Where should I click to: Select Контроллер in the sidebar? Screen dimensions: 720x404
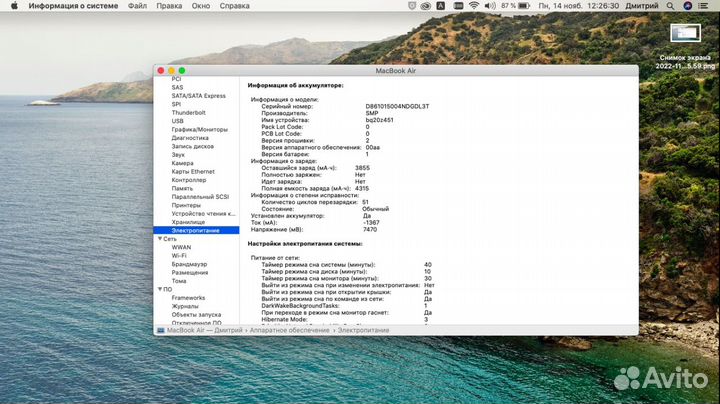tap(189, 180)
